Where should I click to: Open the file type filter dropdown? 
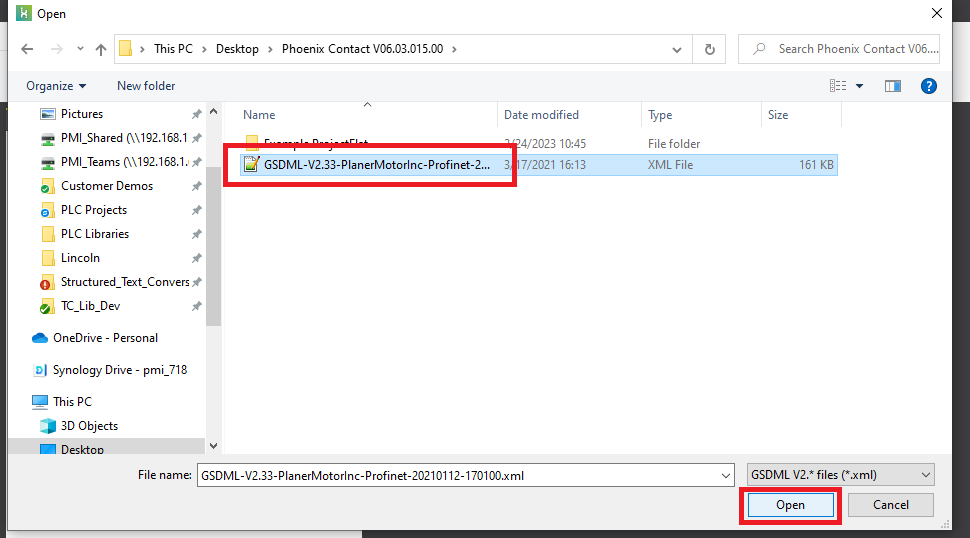(840, 475)
